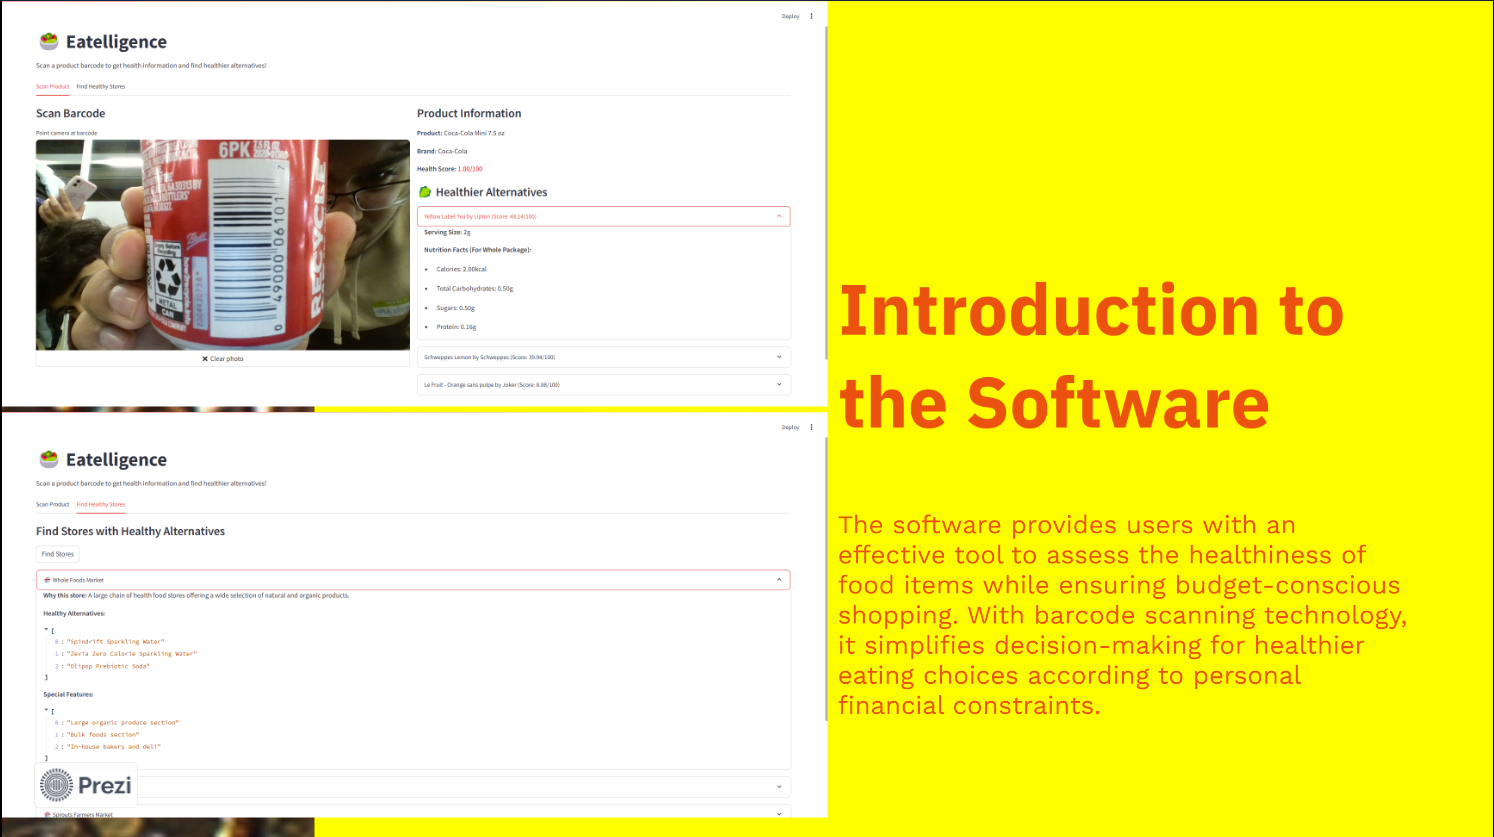The width and height of the screenshot is (1494, 837).
Task: Click the 'Why this store' description line
Action: click(x=196, y=595)
